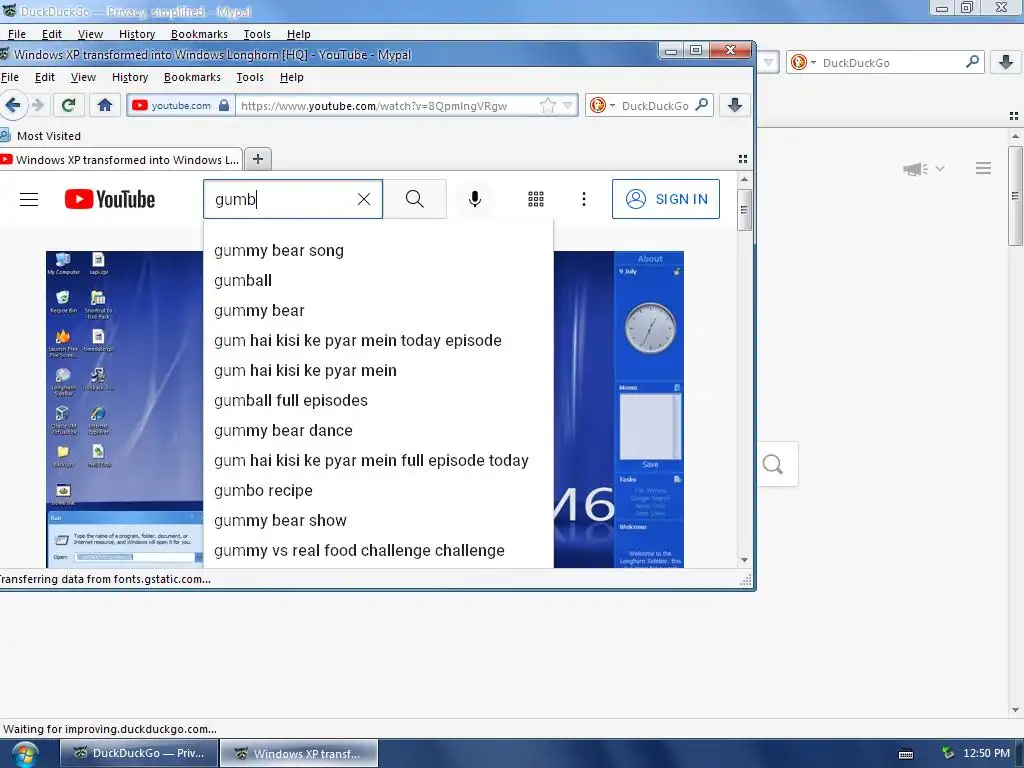Click the padlock site security icon
The height and width of the screenshot is (768, 1024).
pos(224,105)
